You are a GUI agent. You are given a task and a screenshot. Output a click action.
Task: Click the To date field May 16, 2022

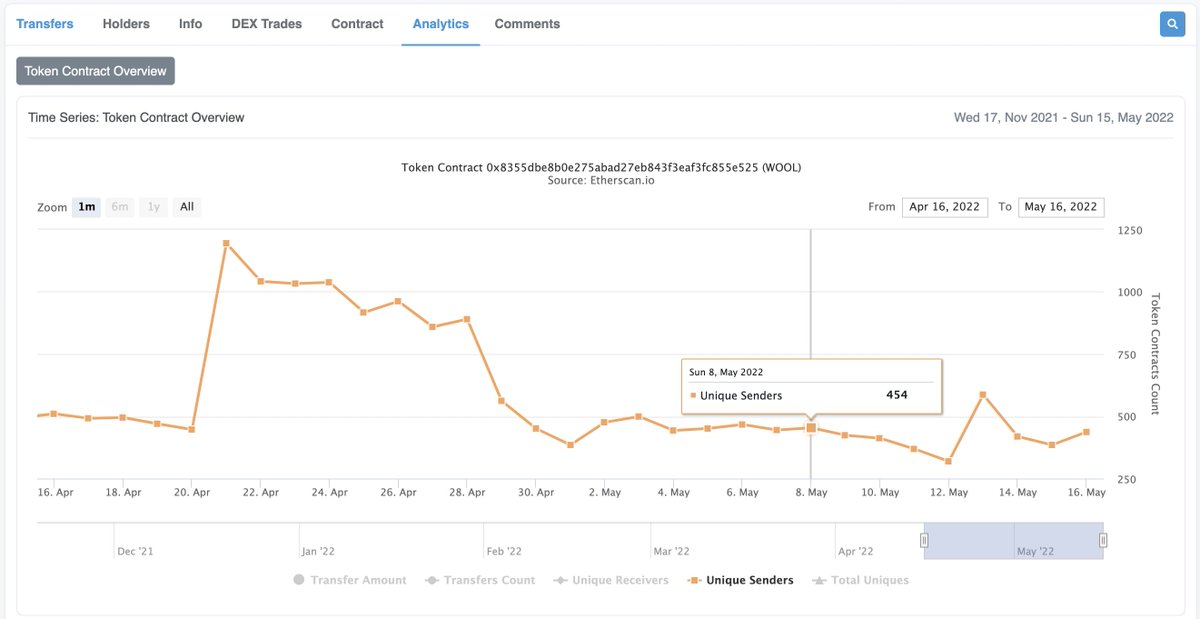point(1061,207)
